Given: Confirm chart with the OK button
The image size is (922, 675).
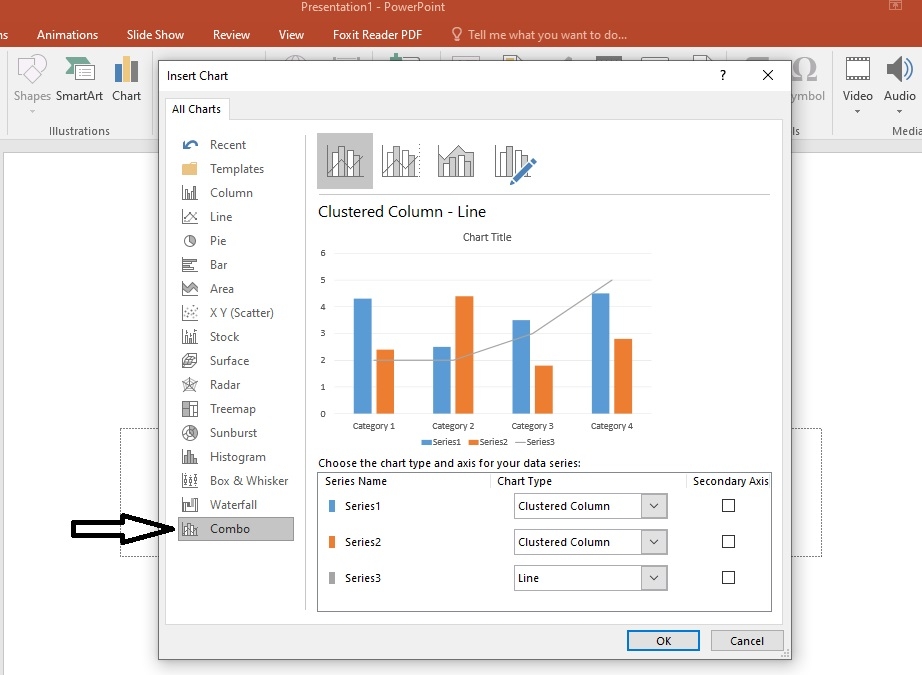Looking at the screenshot, I should (x=663, y=641).
